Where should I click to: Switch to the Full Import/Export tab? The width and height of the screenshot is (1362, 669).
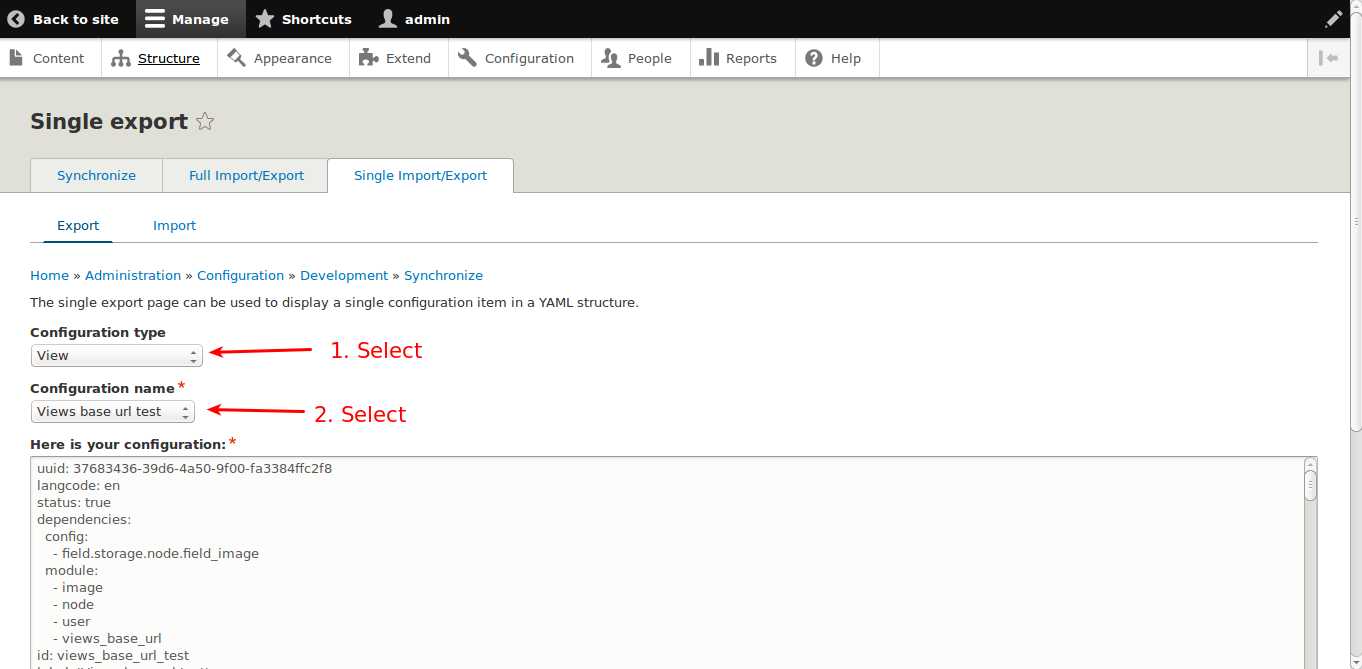[x=244, y=175]
